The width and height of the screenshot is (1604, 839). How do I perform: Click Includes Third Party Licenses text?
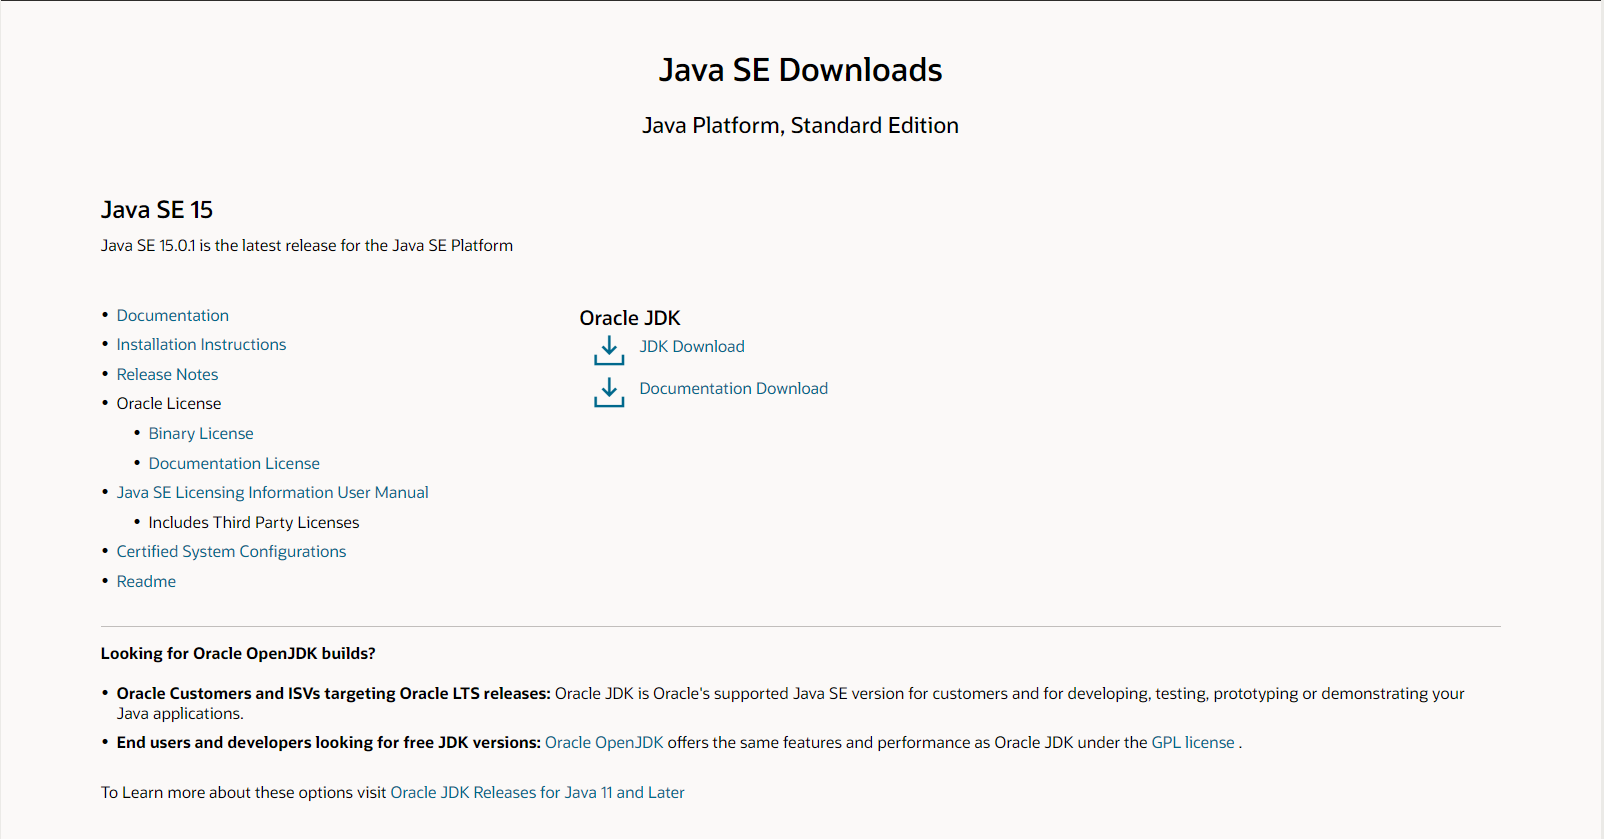254,522
